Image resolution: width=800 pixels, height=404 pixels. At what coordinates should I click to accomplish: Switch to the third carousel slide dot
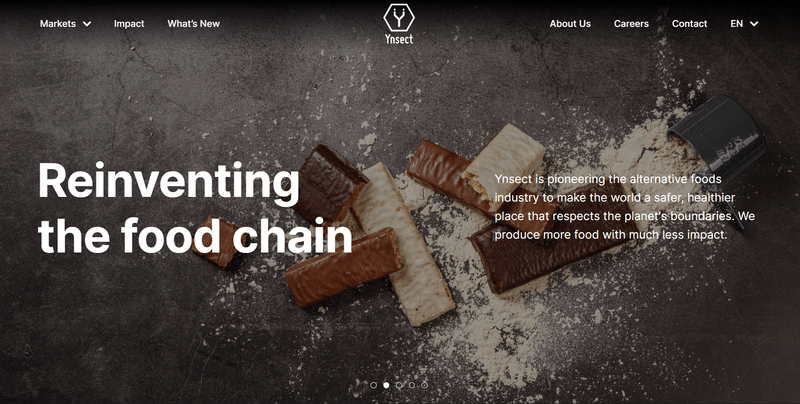click(x=399, y=385)
